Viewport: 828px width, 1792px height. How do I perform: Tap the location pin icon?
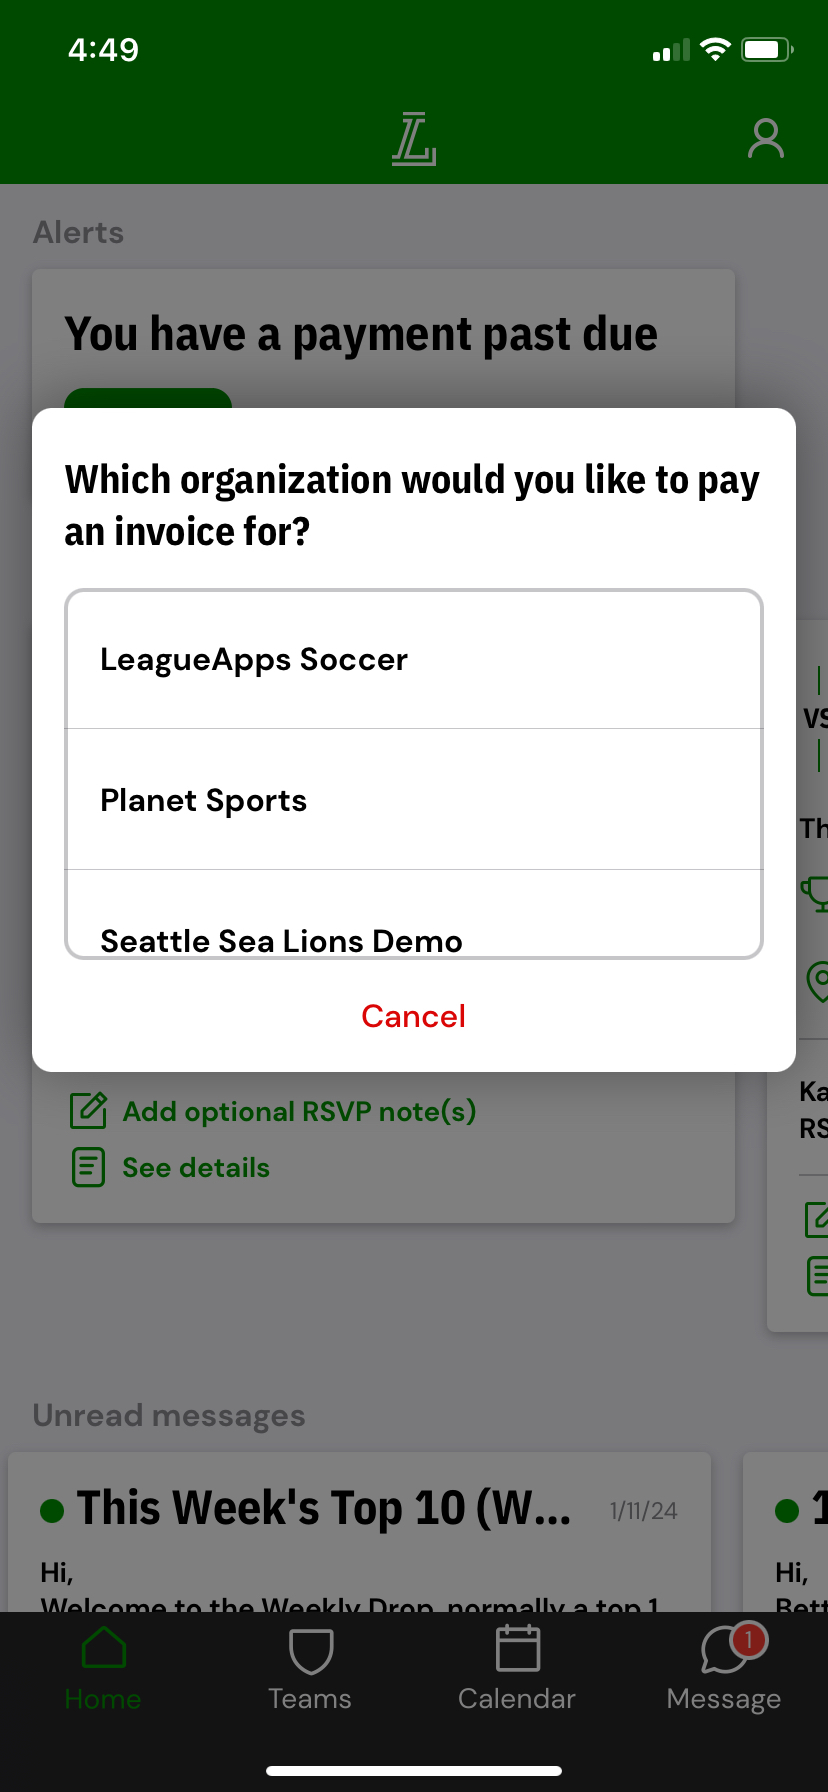click(x=818, y=981)
